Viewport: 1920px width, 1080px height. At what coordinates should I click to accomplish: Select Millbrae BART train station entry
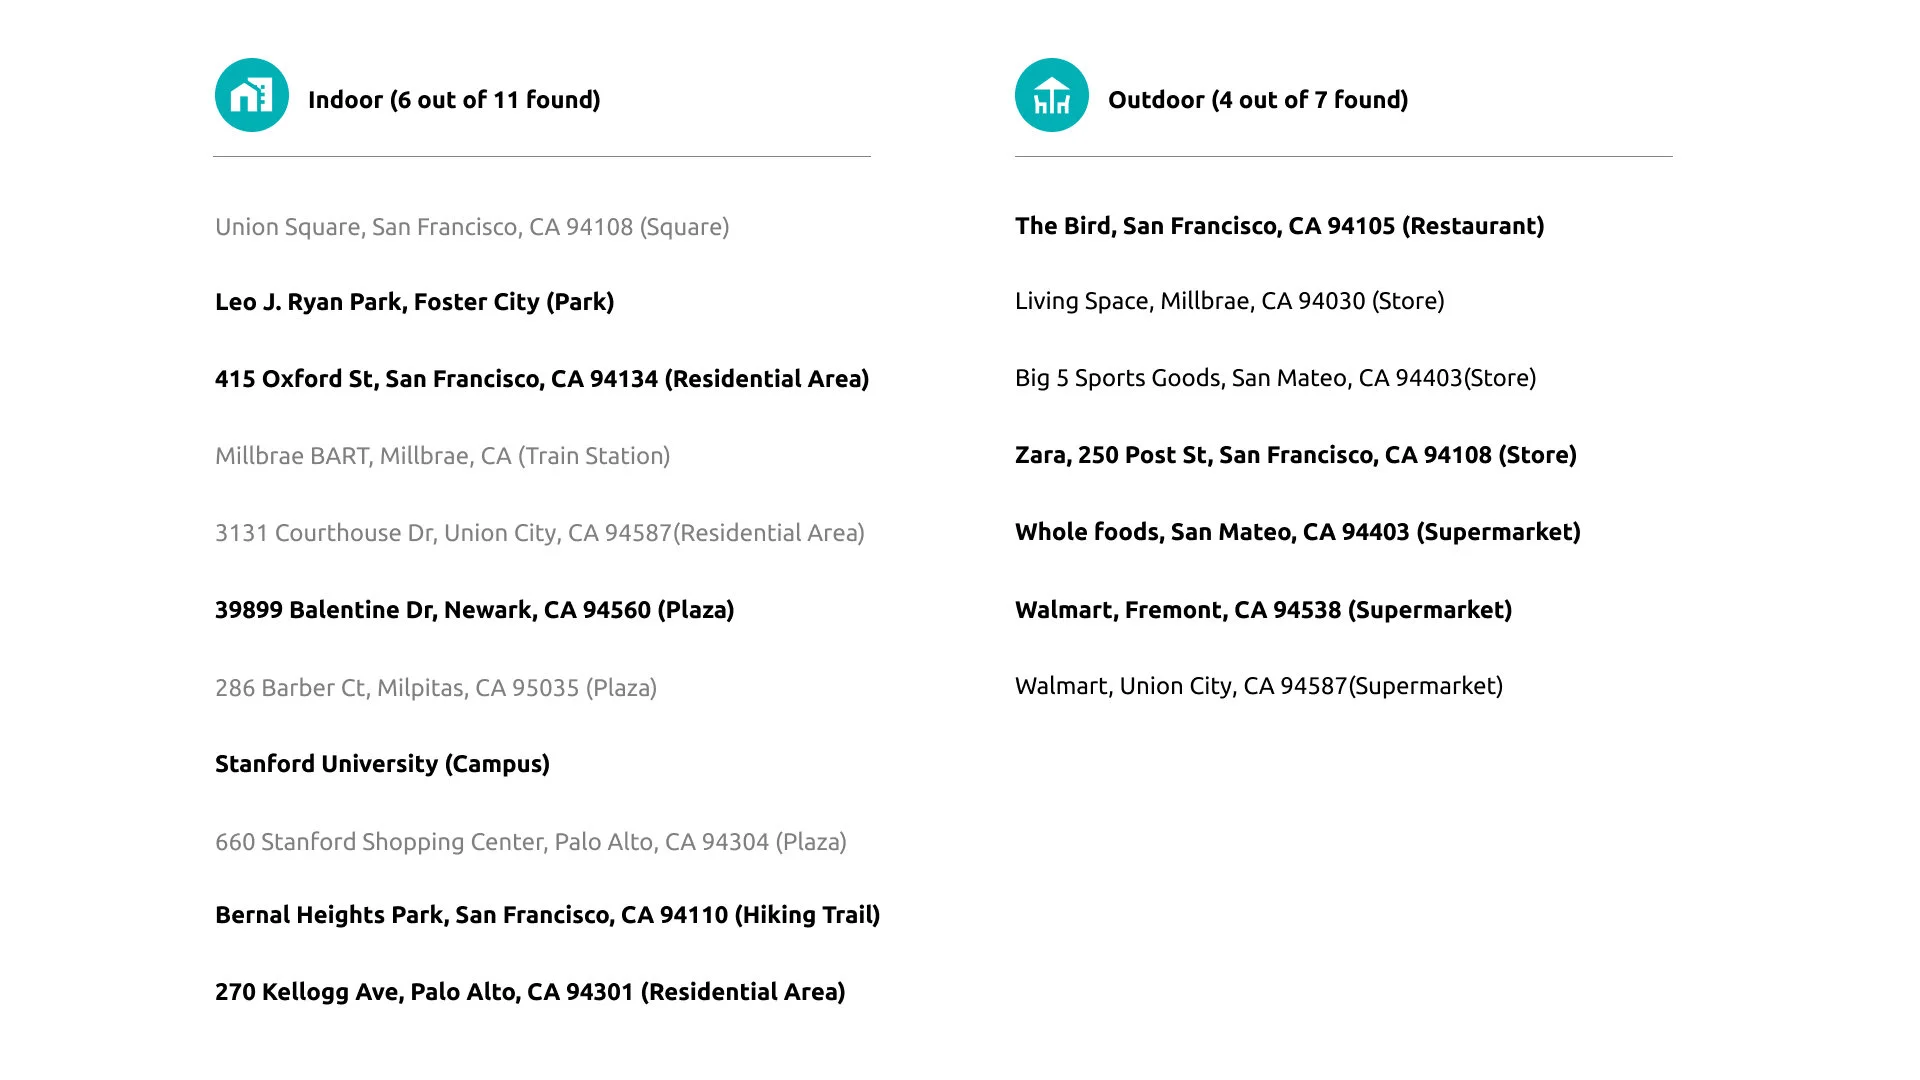tap(443, 456)
